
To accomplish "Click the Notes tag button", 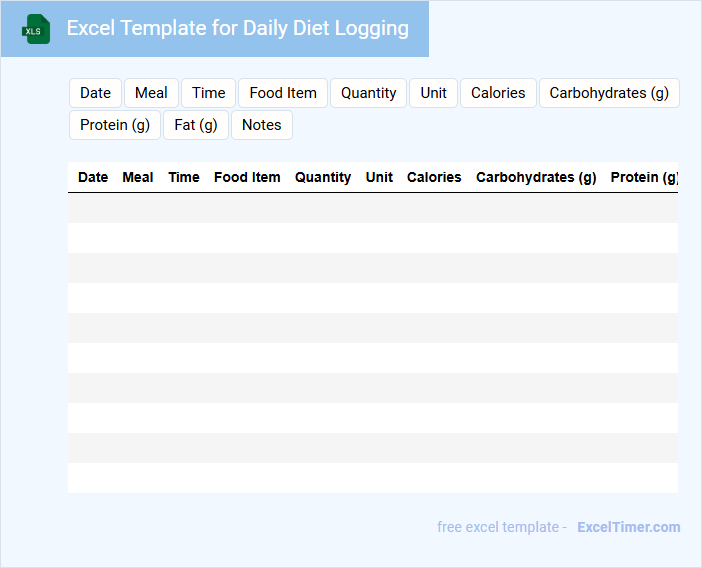I will click(262, 125).
